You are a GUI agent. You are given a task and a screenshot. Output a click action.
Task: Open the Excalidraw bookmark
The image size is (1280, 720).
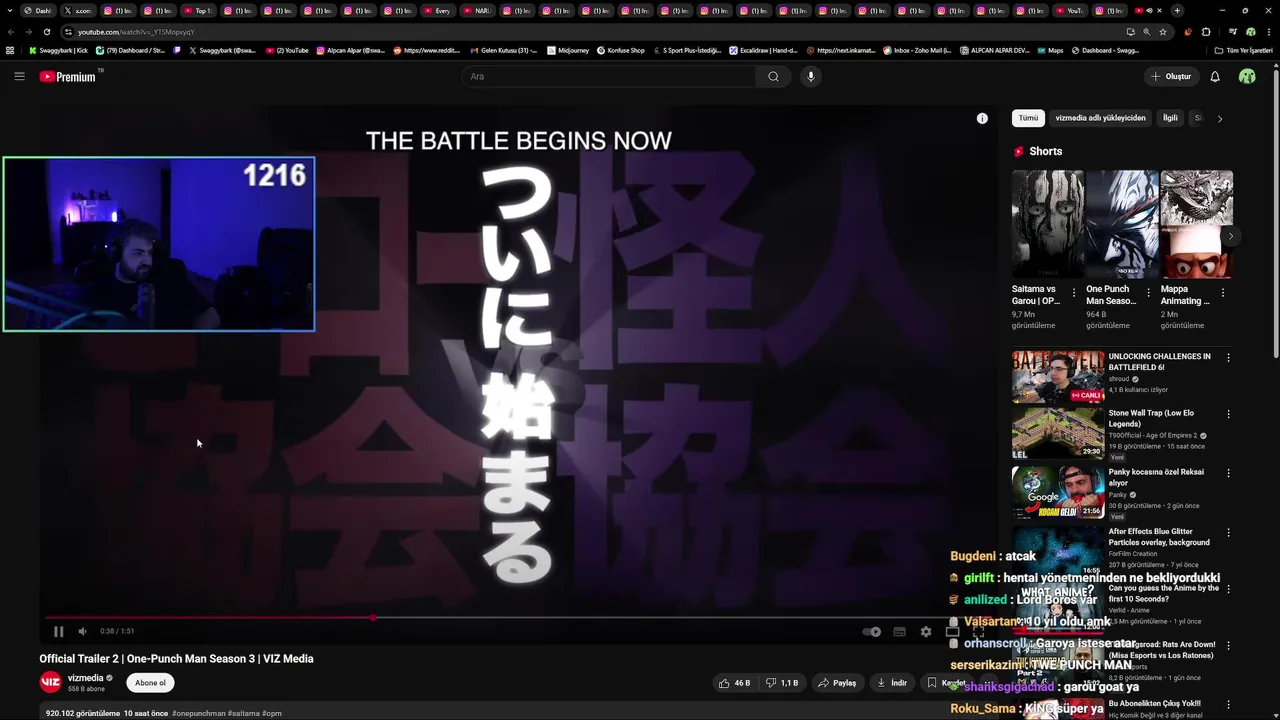point(763,50)
